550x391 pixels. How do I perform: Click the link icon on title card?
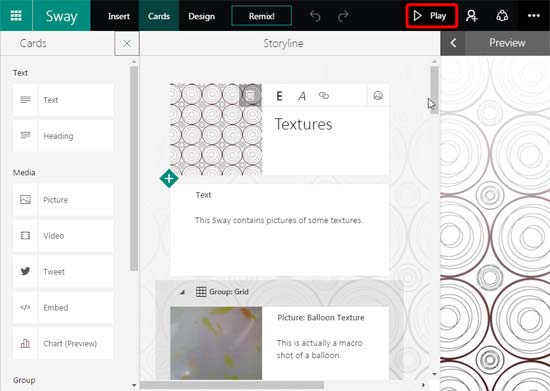click(324, 95)
